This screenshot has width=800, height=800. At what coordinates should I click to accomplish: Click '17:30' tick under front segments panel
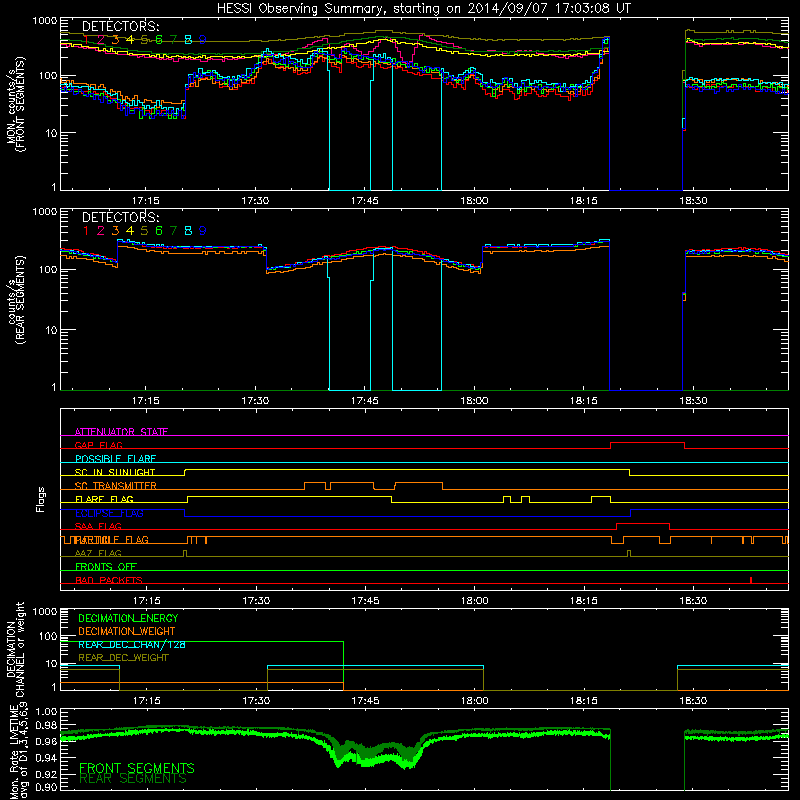[255, 201]
